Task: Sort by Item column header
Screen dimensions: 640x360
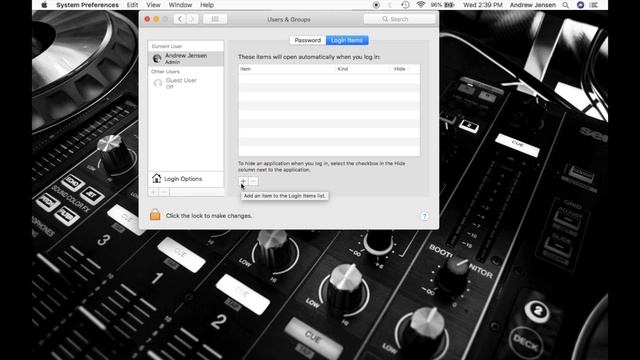Action: click(287, 69)
